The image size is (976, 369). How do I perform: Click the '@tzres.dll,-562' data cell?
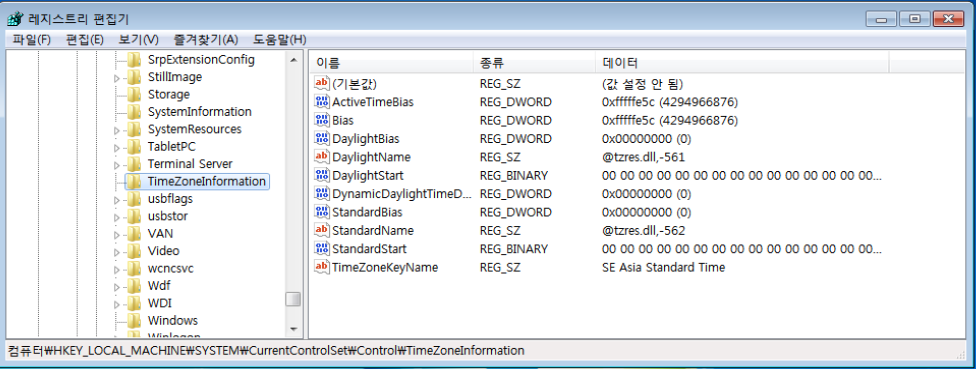[x=643, y=230]
